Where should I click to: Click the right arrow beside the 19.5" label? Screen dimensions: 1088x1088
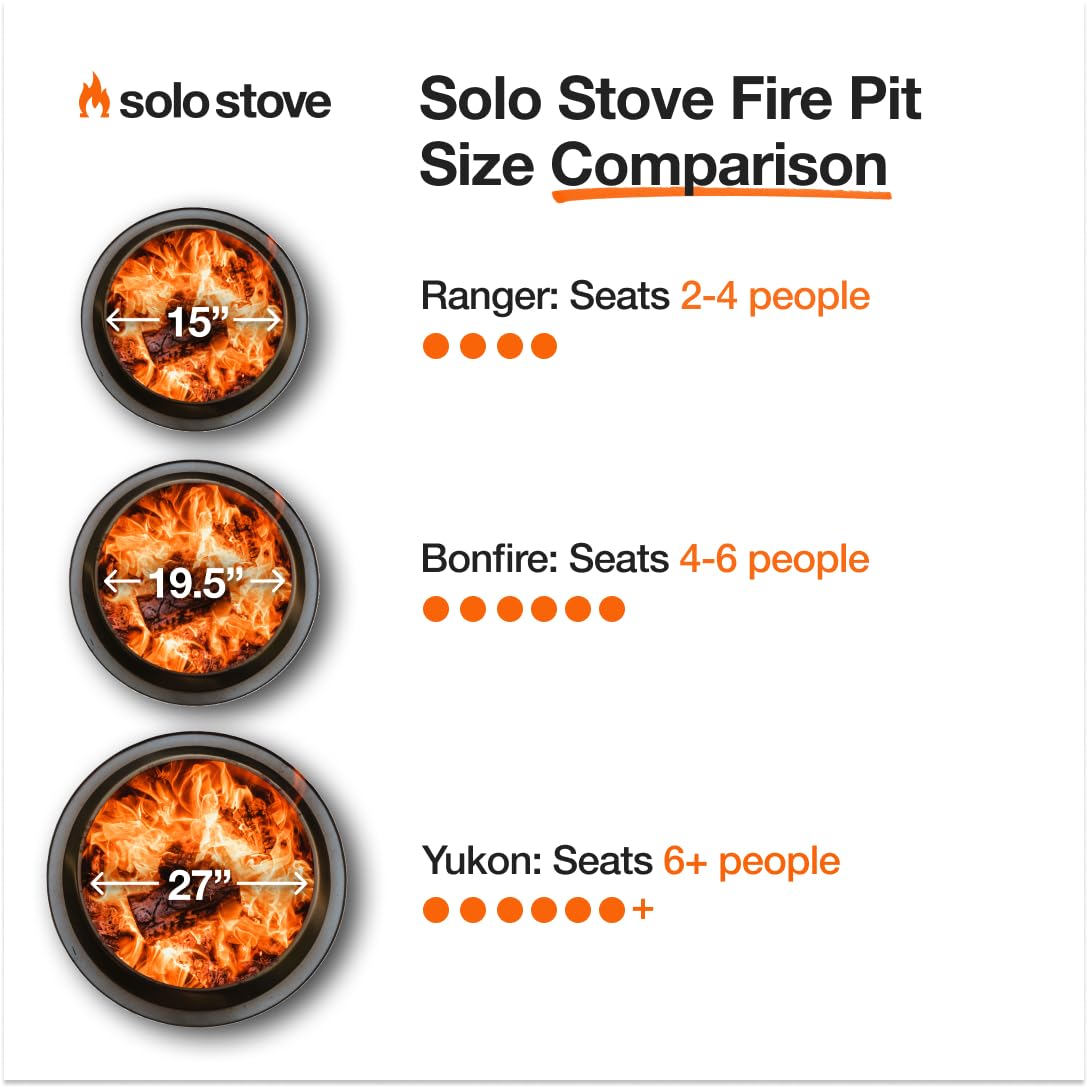point(266,581)
